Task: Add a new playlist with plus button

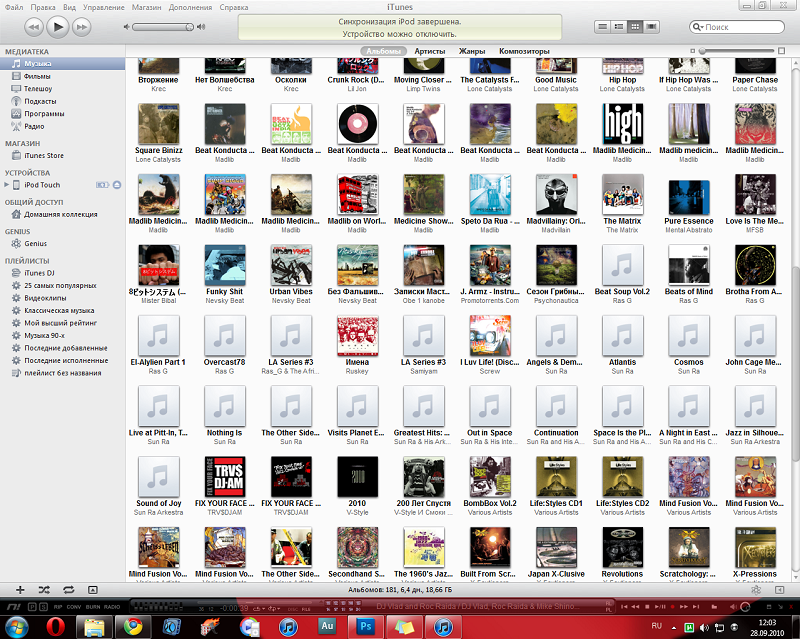Action: click(x=20, y=590)
